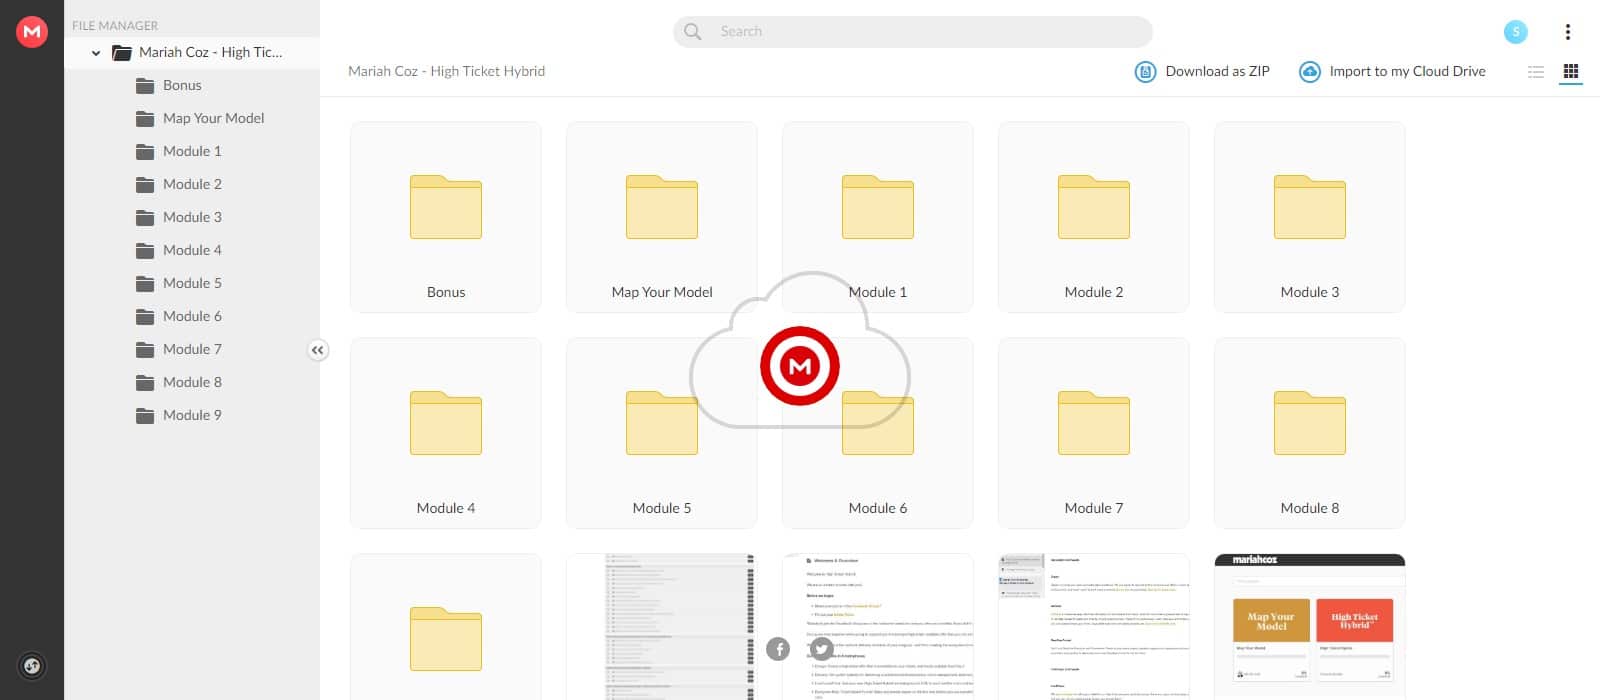This screenshot has width=1600, height=700.
Task: Collapse the file manager sidebar panel
Action: point(317,350)
